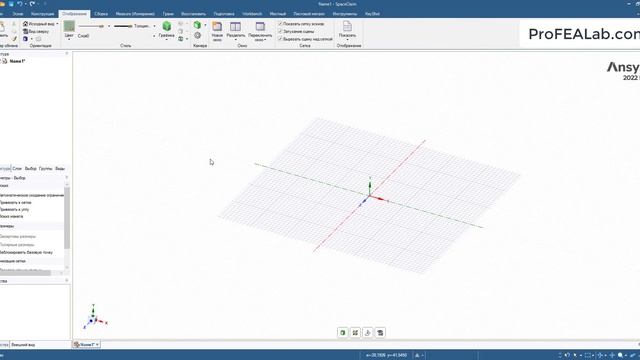Click the first green solid mode icon in viewport
Image resolution: width=640 pixels, height=360 pixels.
click(343, 333)
